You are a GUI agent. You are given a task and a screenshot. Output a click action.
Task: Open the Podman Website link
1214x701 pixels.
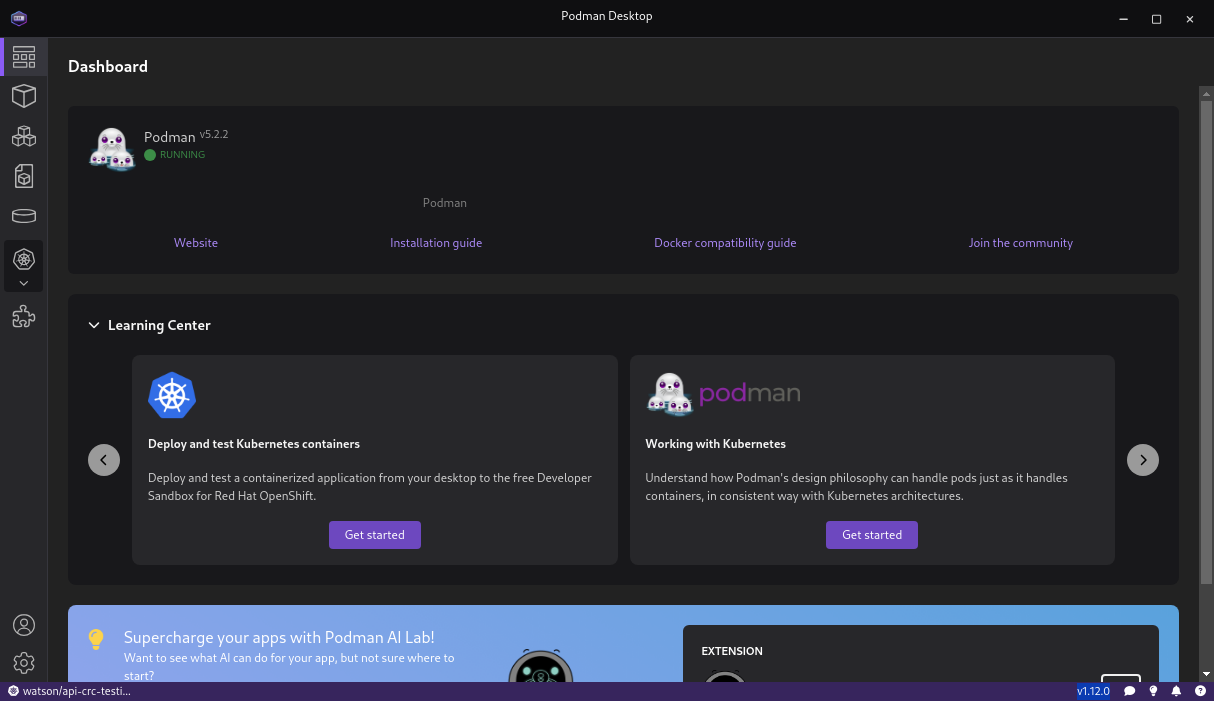(x=196, y=243)
